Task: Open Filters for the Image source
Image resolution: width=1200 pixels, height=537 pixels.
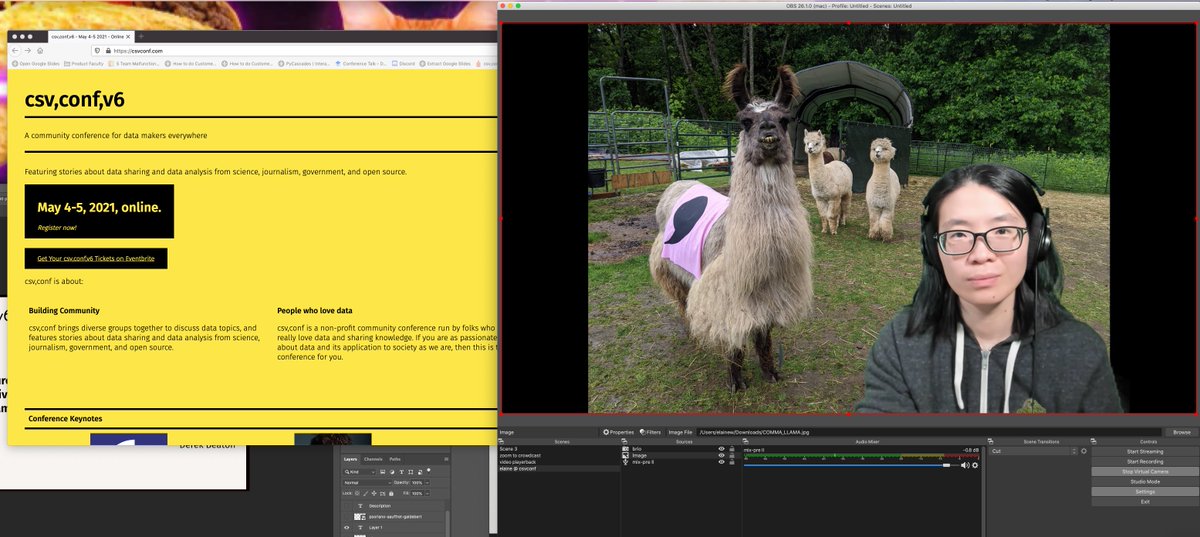Action: (x=651, y=432)
